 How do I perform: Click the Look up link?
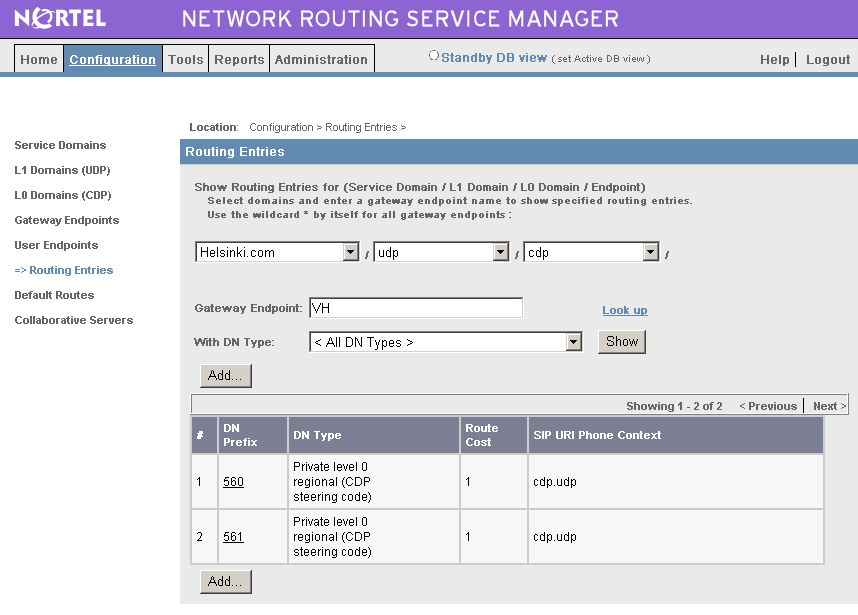coord(625,310)
